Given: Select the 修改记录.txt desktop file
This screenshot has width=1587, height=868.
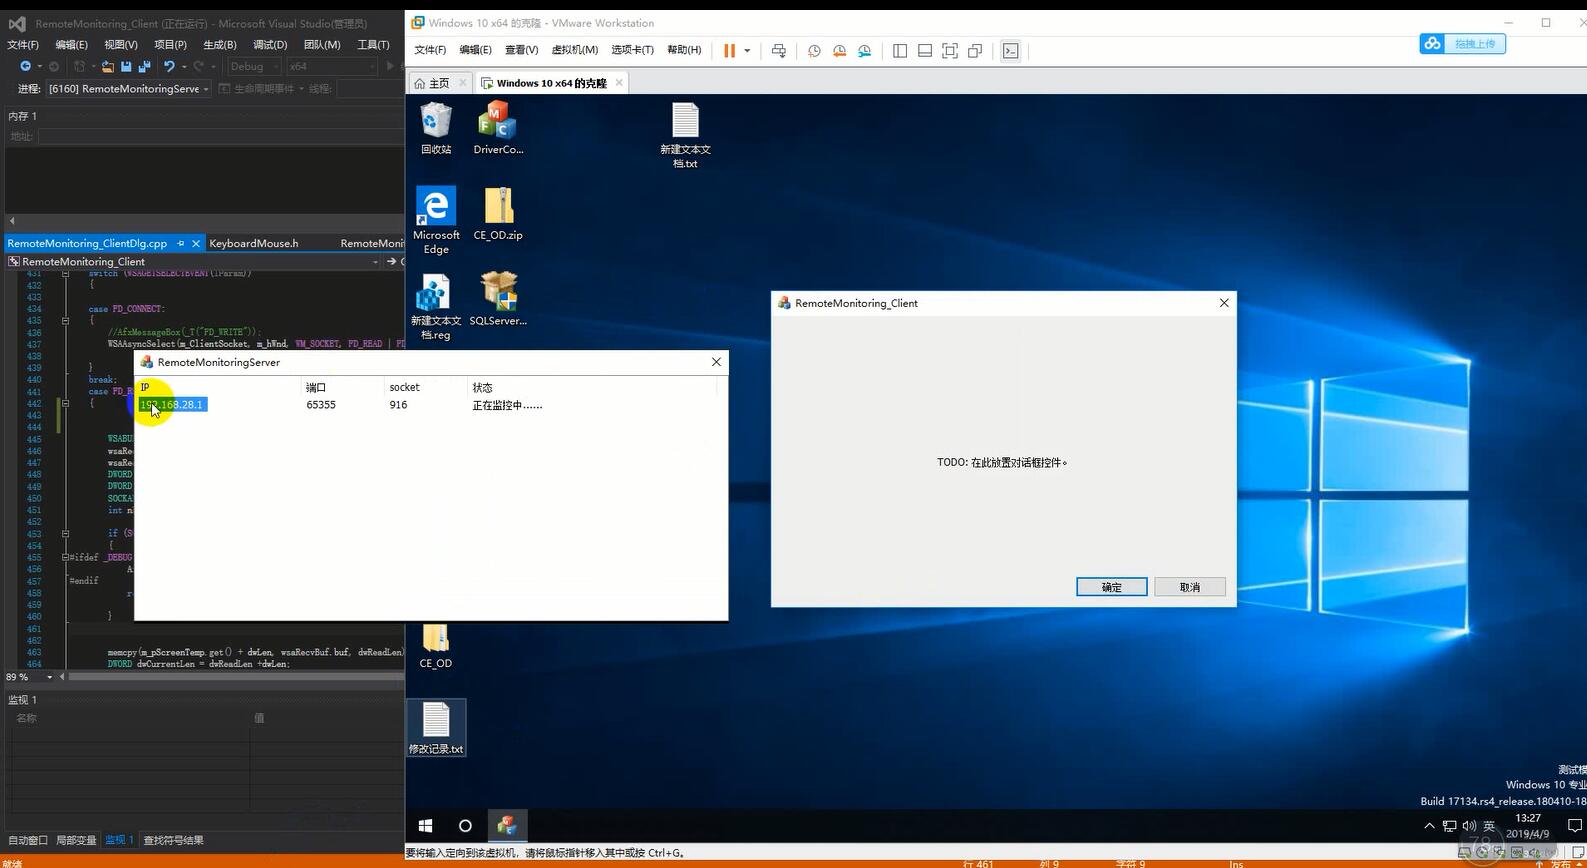Looking at the screenshot, I should (436, 727).
